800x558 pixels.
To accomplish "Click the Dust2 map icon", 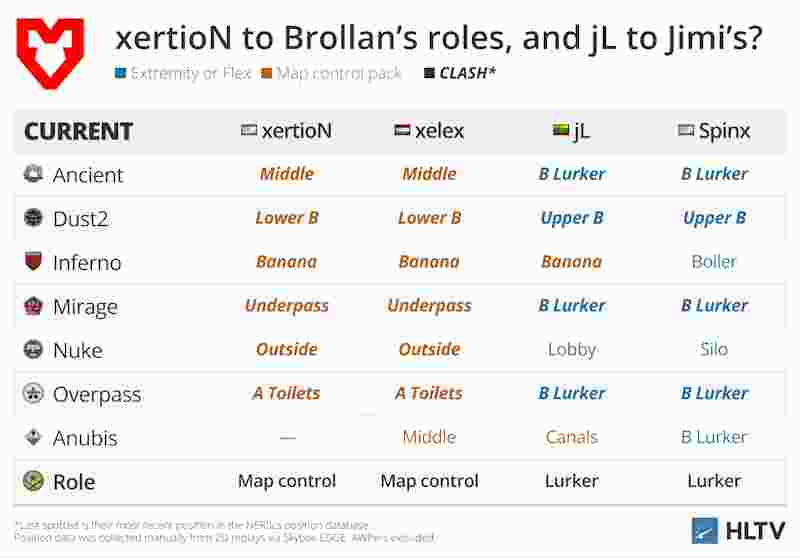I will (34, 218).
